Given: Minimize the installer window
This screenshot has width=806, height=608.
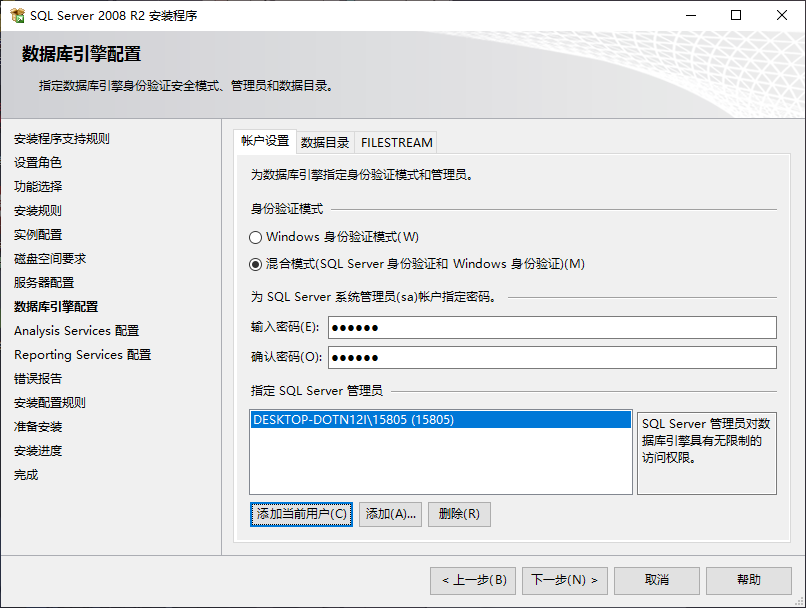Looking at the screenshot, I should pos(691,15).
